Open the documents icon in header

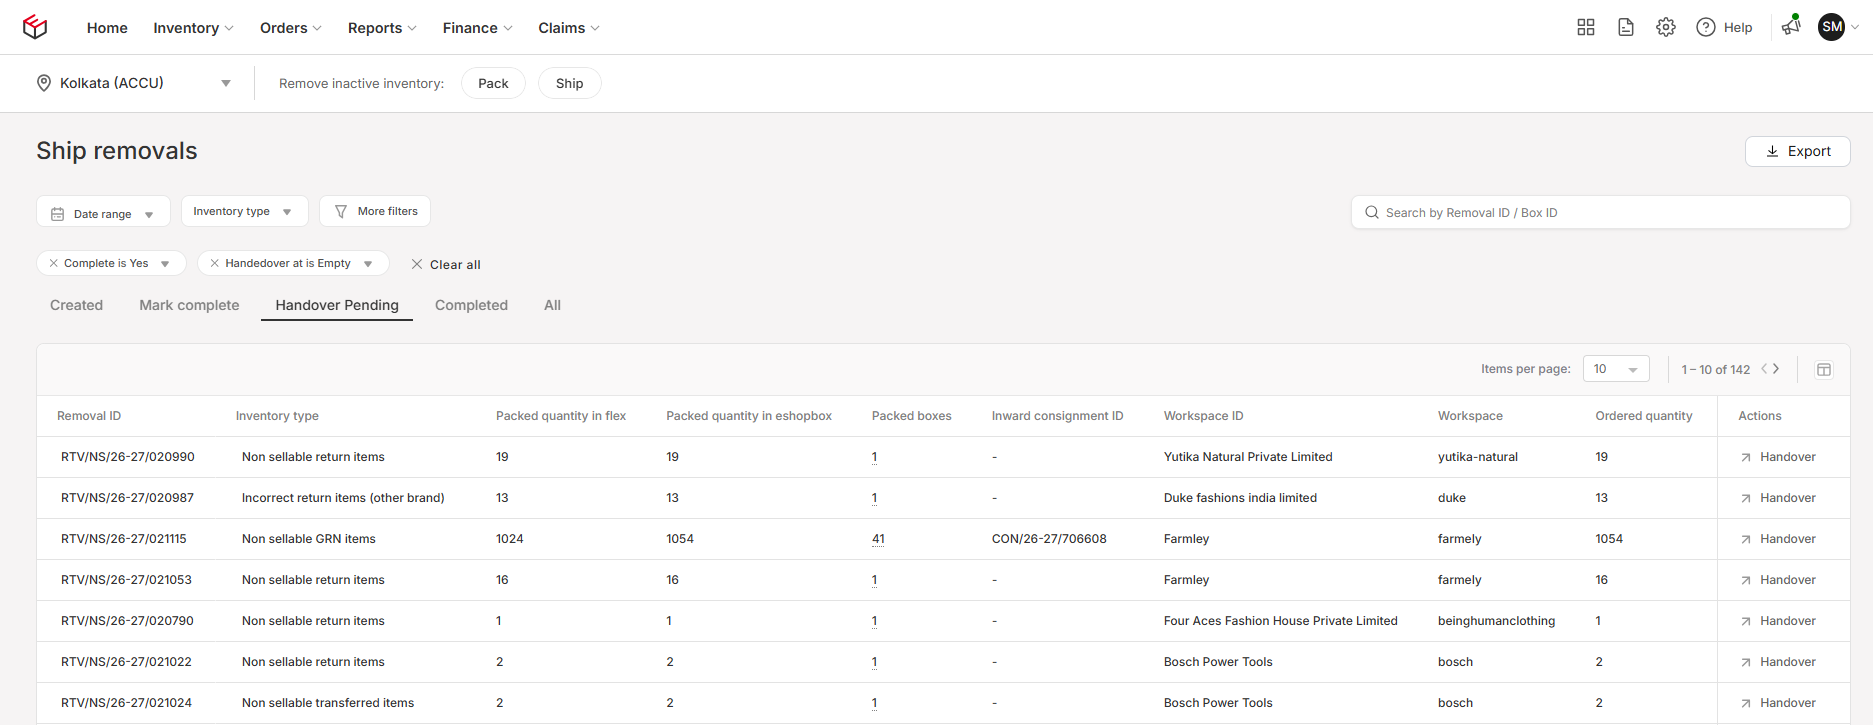pyautogui.click(x=1626, y=27)
